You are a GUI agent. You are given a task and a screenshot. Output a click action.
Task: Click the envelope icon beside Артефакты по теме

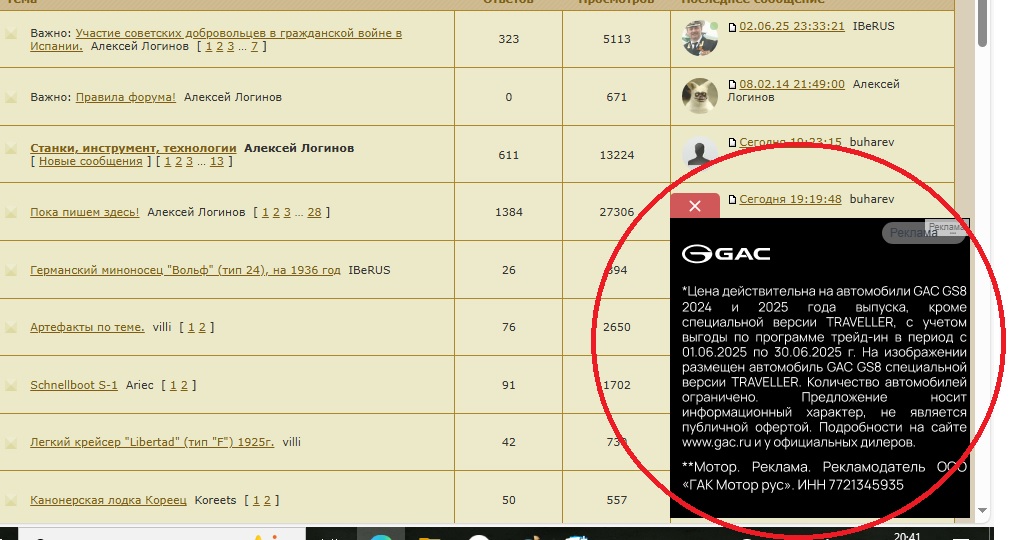click(x=11, y=327)
